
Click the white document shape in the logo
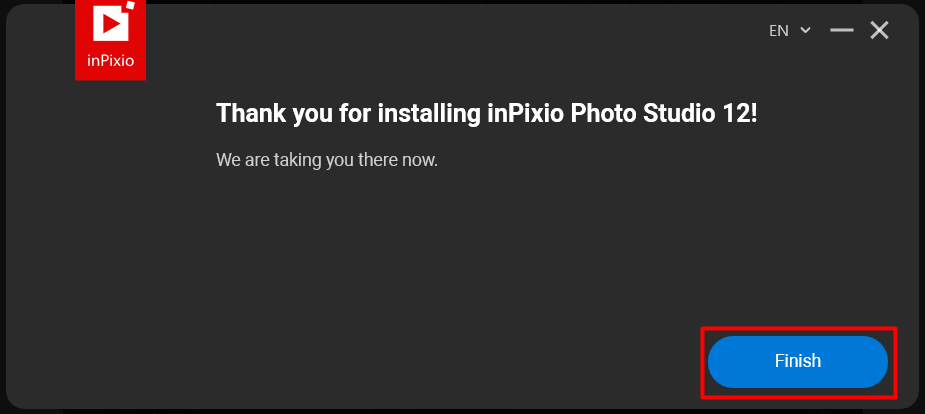pyautogui.click(x=111, y=23)
